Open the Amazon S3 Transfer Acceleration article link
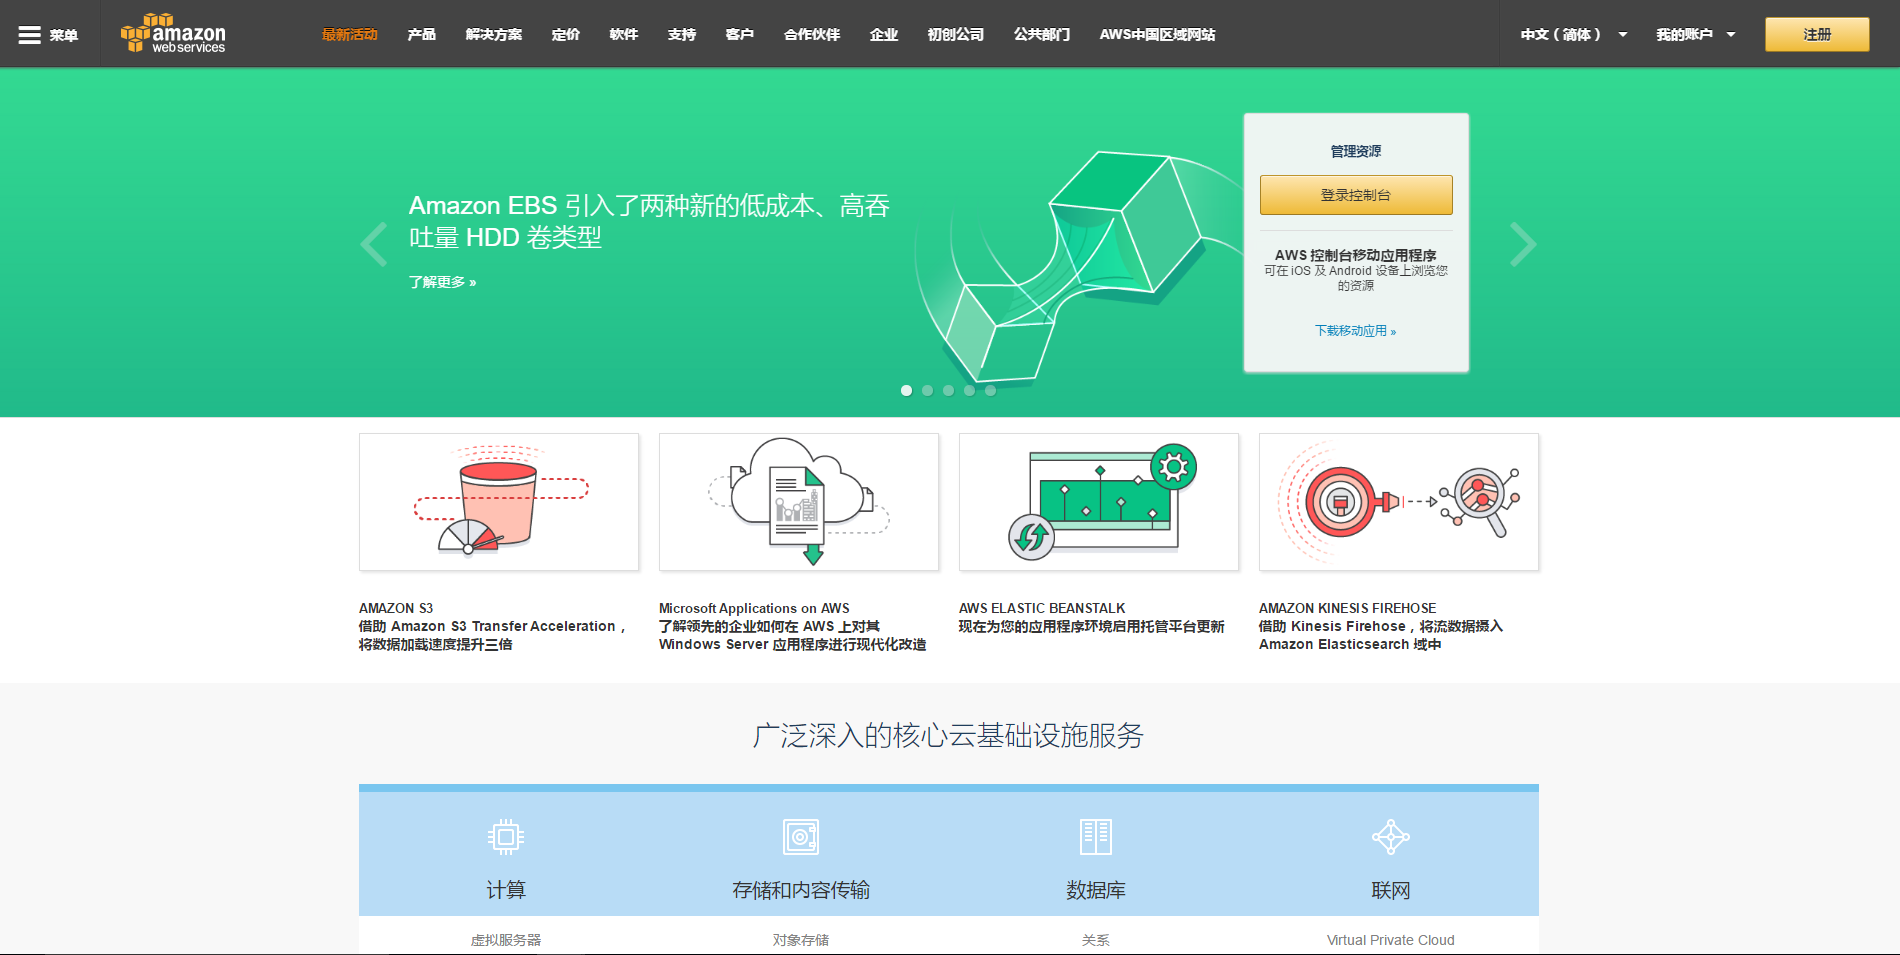The height and width of the screenshot is (955, 1900). point(493,635)
